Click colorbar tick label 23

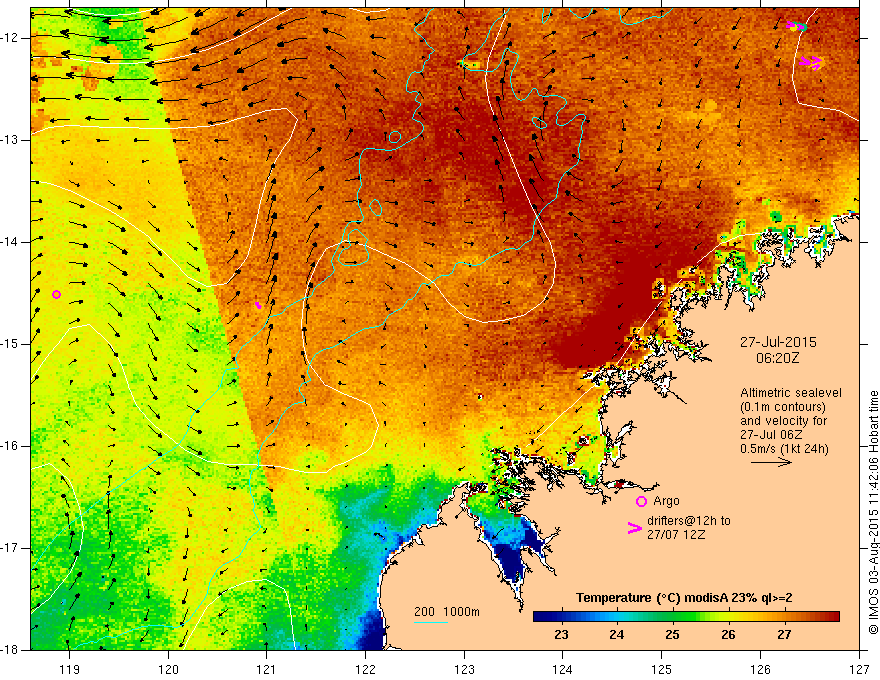pyautogui.click(x=561, y=635)
